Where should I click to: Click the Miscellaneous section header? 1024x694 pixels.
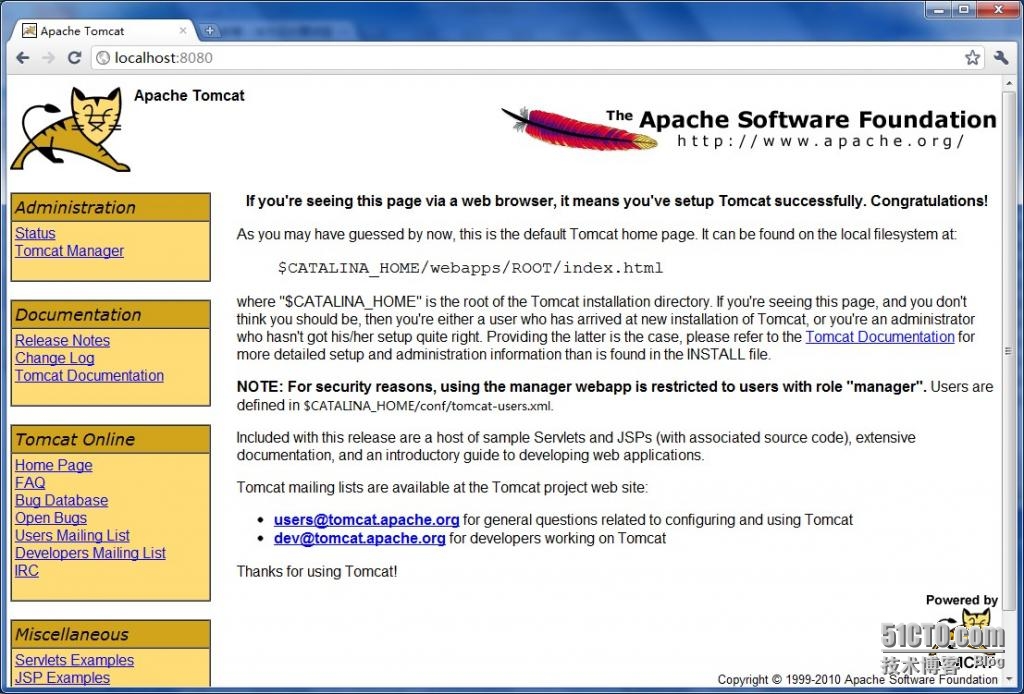110,635
